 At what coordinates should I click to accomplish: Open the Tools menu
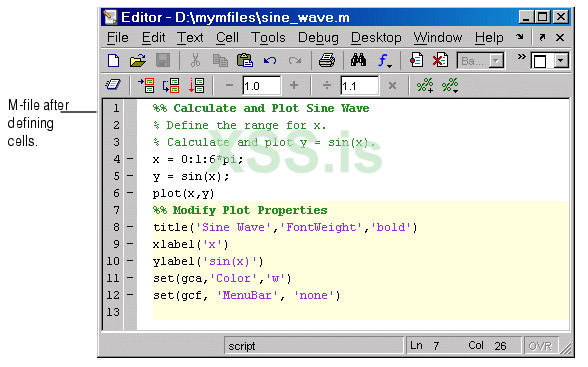click(x=268, y=37)
